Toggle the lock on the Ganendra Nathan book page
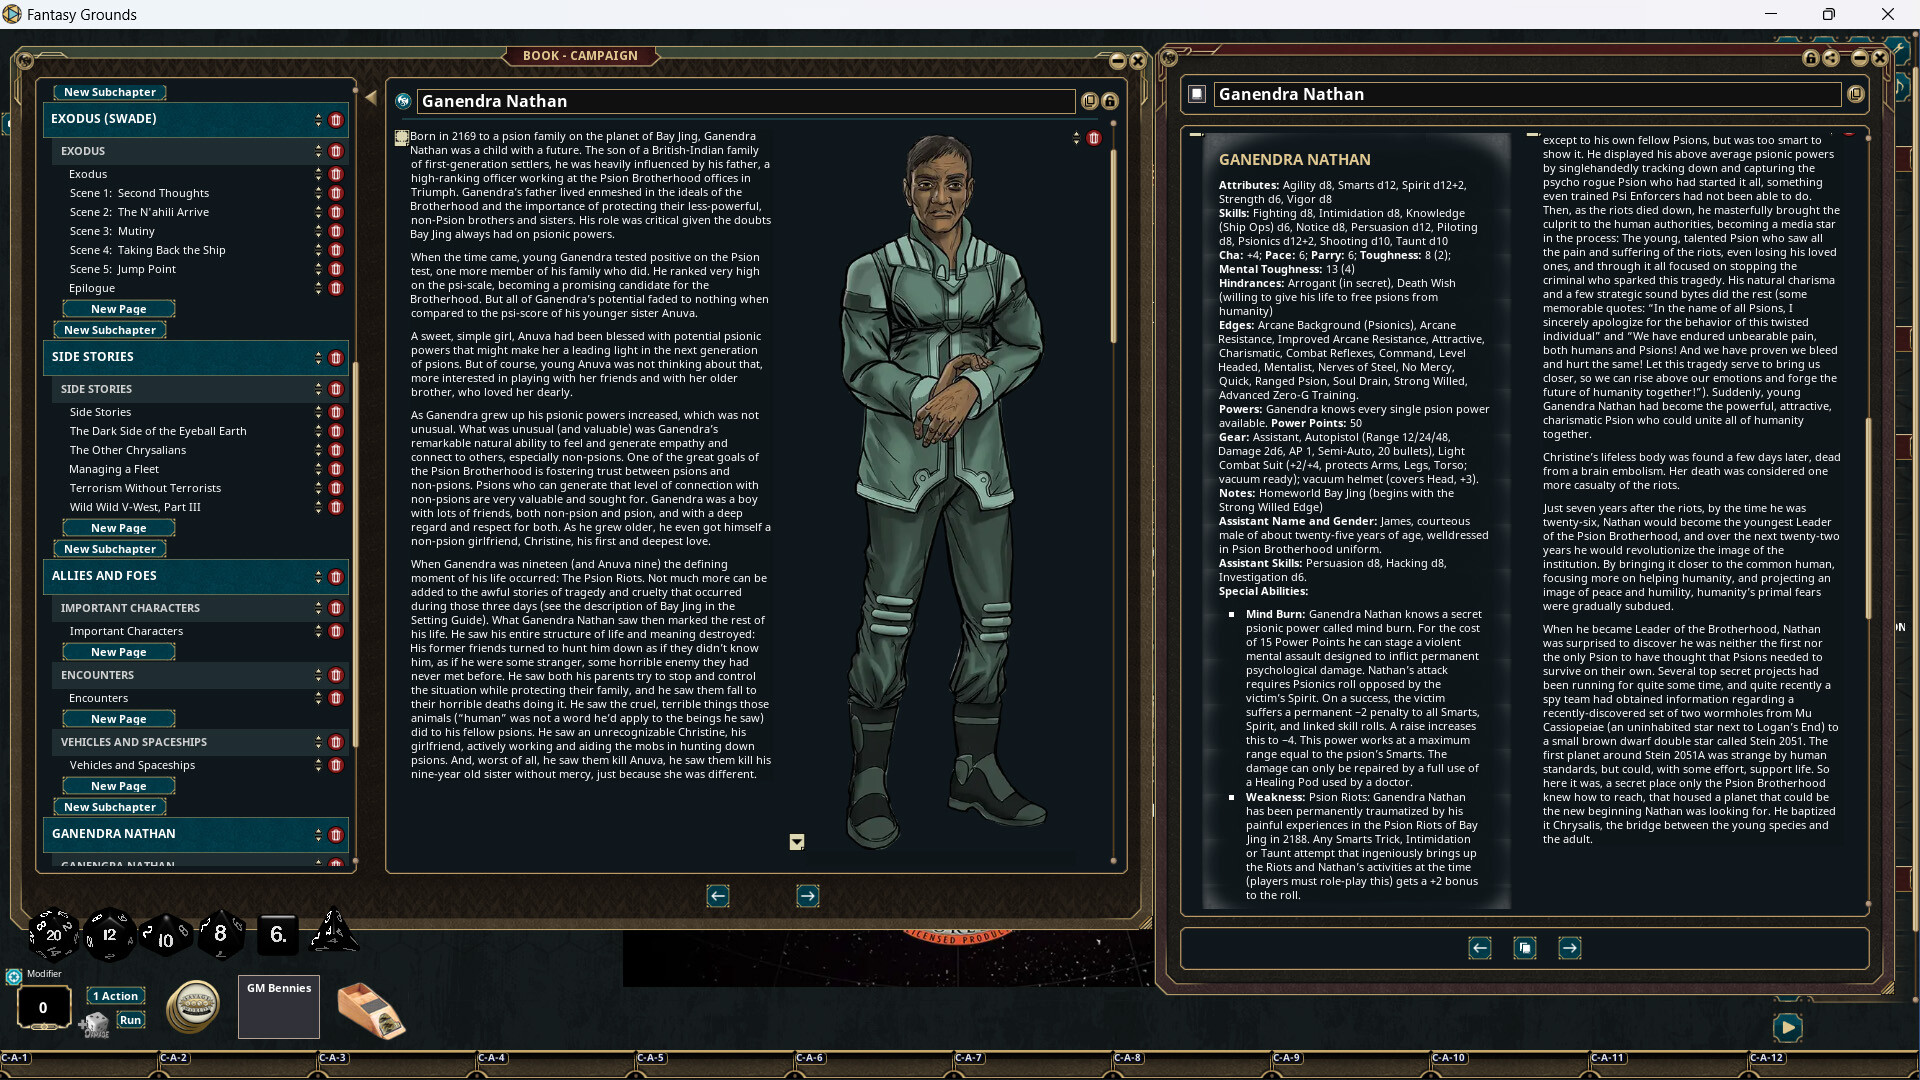 click(1110, 101)
